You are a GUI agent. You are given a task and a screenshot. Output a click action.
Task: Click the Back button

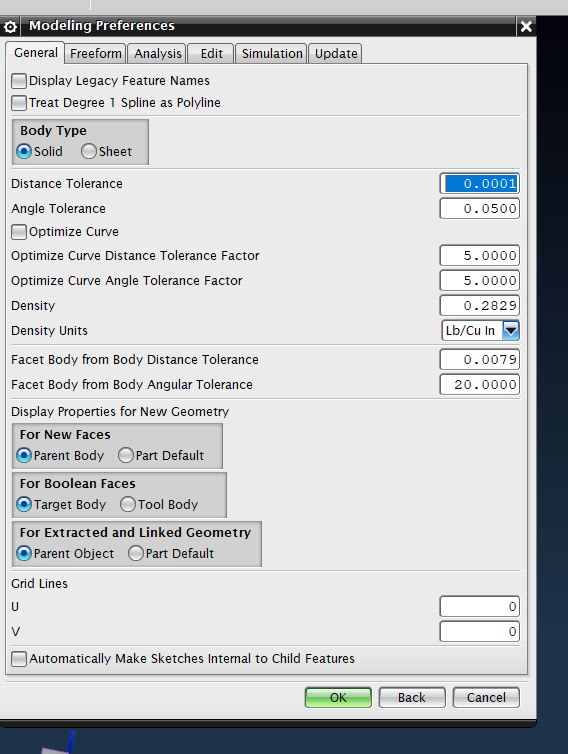coord(412,698)
